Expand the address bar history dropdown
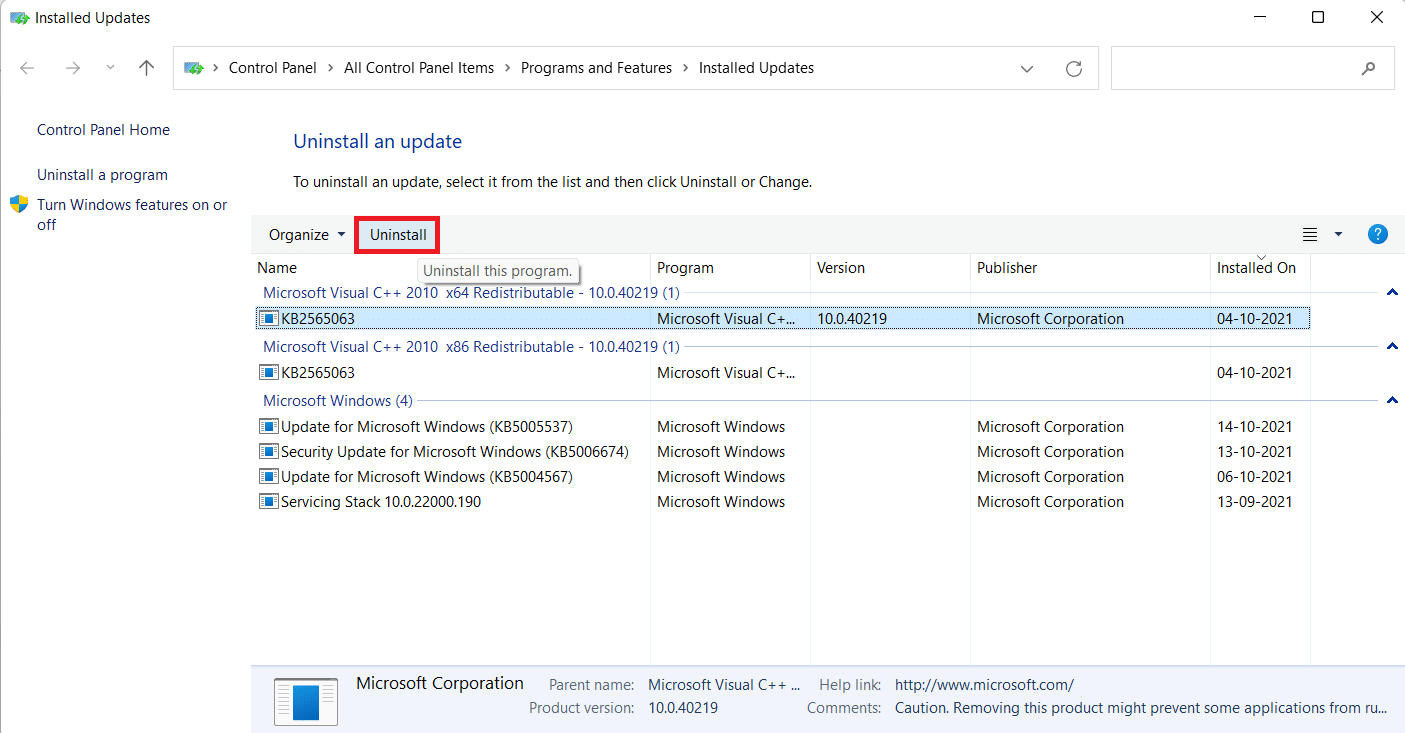This screenshot has height=733, width=1405. 1027,69
